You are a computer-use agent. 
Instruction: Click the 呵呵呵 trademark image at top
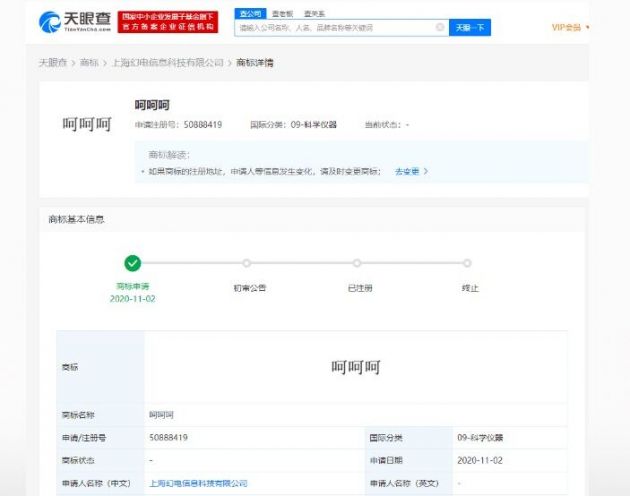(x=87, y=124)
